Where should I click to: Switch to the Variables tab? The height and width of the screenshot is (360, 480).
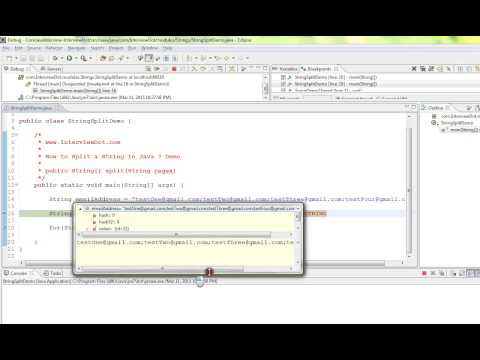click(285, 69)
